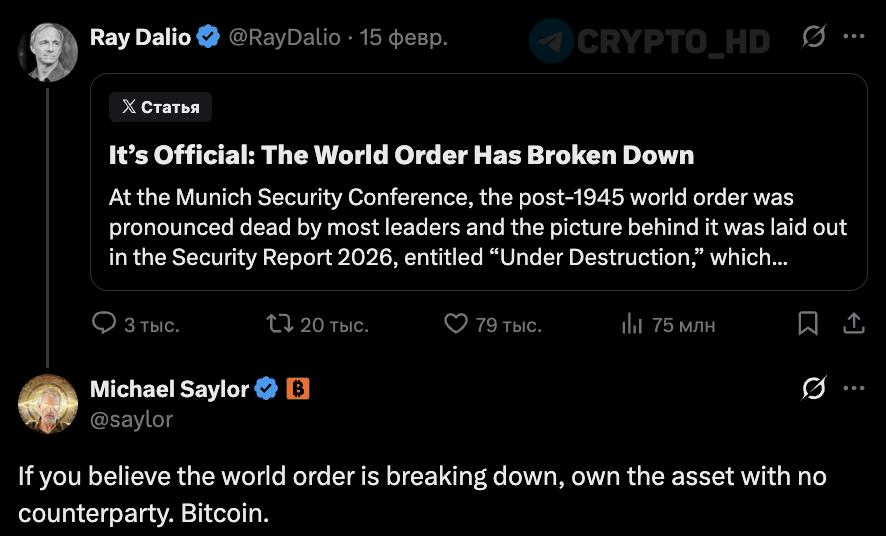Click the reply icon on Ray Dalio's post
This screenshot has width=886, height=536.
[x=104, y=324]
